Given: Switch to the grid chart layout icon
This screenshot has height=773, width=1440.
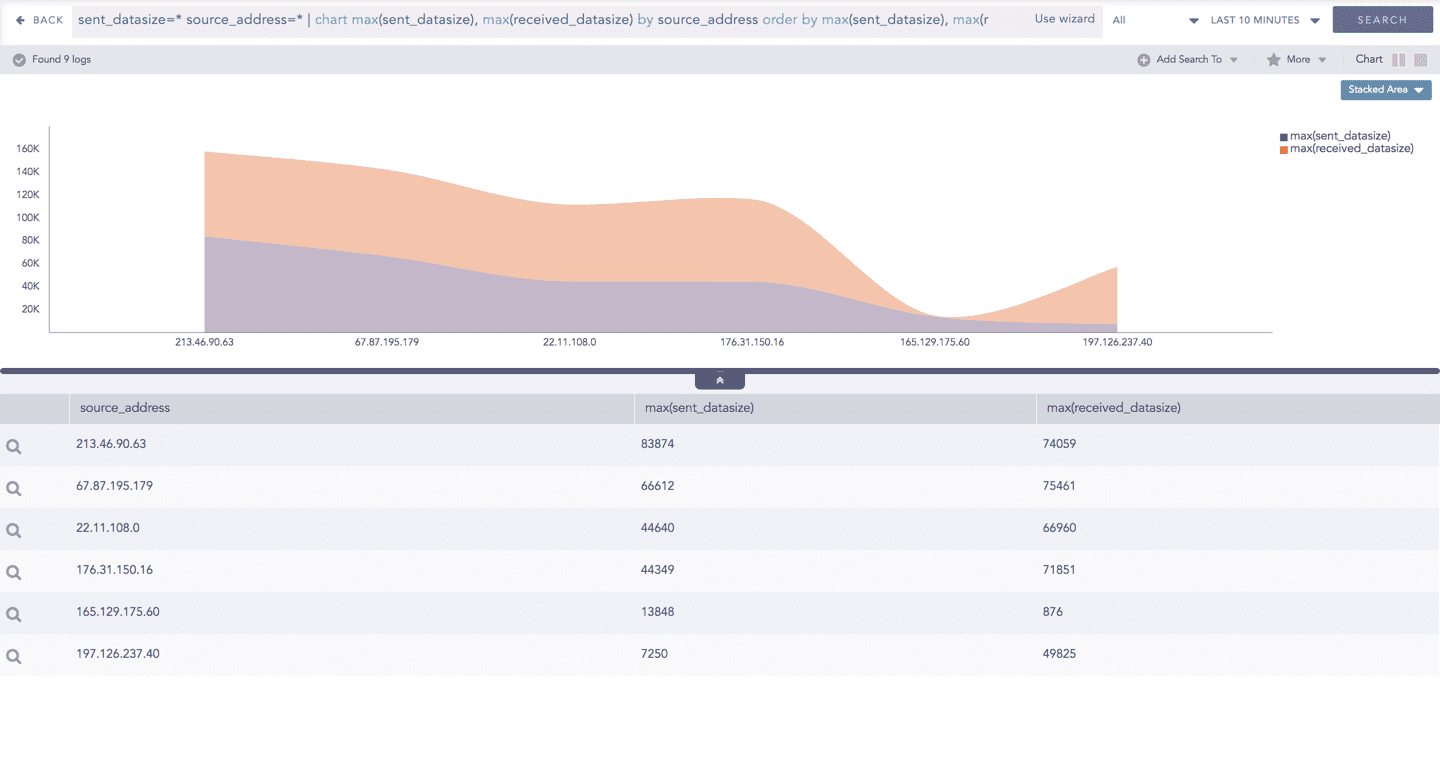Looking at the screenshot, I should [1420, 60].
